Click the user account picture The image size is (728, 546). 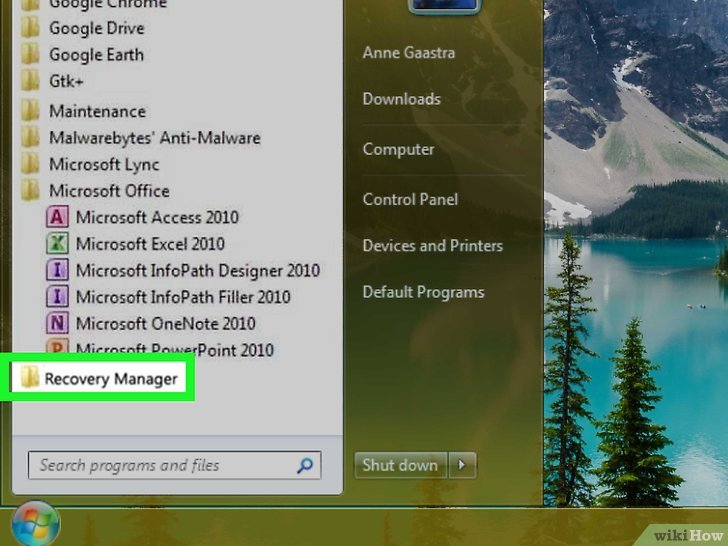(x=445, y=5)
